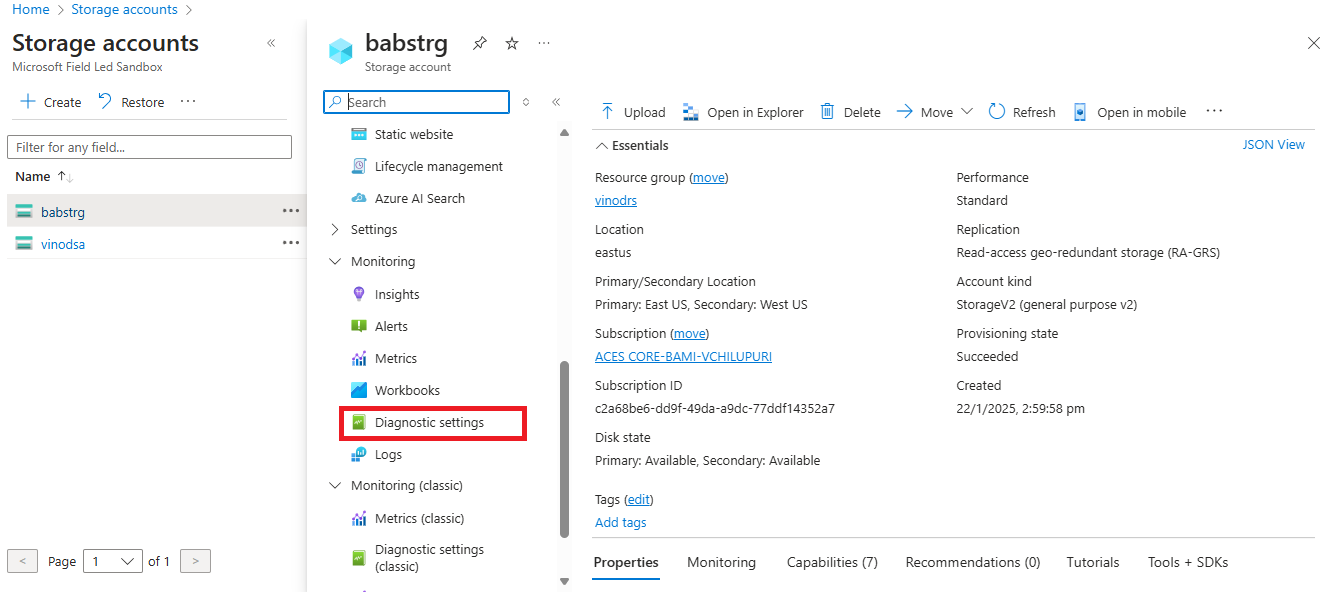The image size is (1330, 592).
Task: Open JSON View link
Action: pyautogui.click(x=1273, y=145)
